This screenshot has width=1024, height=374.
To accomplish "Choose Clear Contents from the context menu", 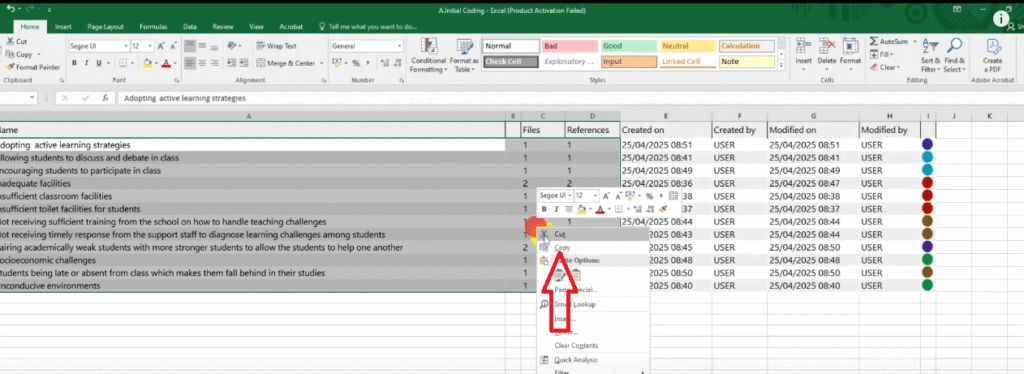I will (593, 345).
